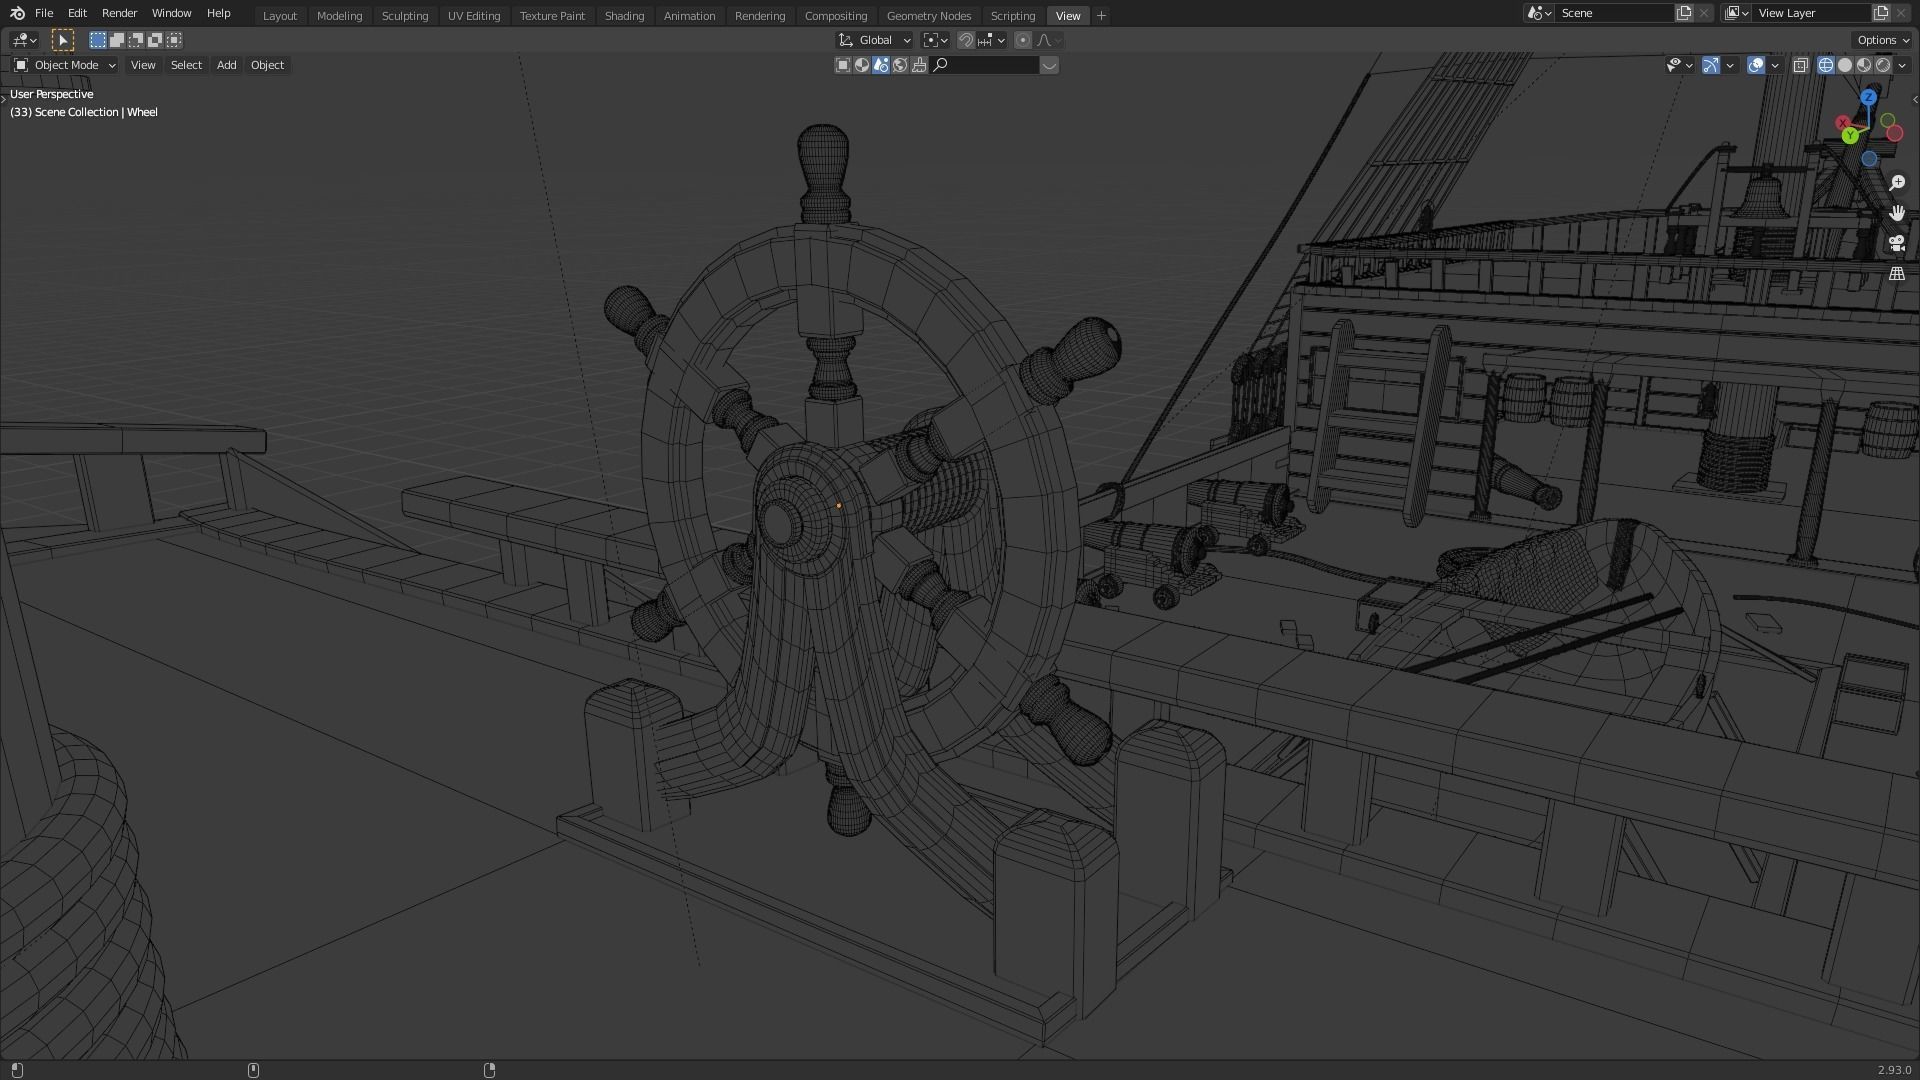
Task: Switch to rendered viewport shading
Action: click(x=1883, y=65)
